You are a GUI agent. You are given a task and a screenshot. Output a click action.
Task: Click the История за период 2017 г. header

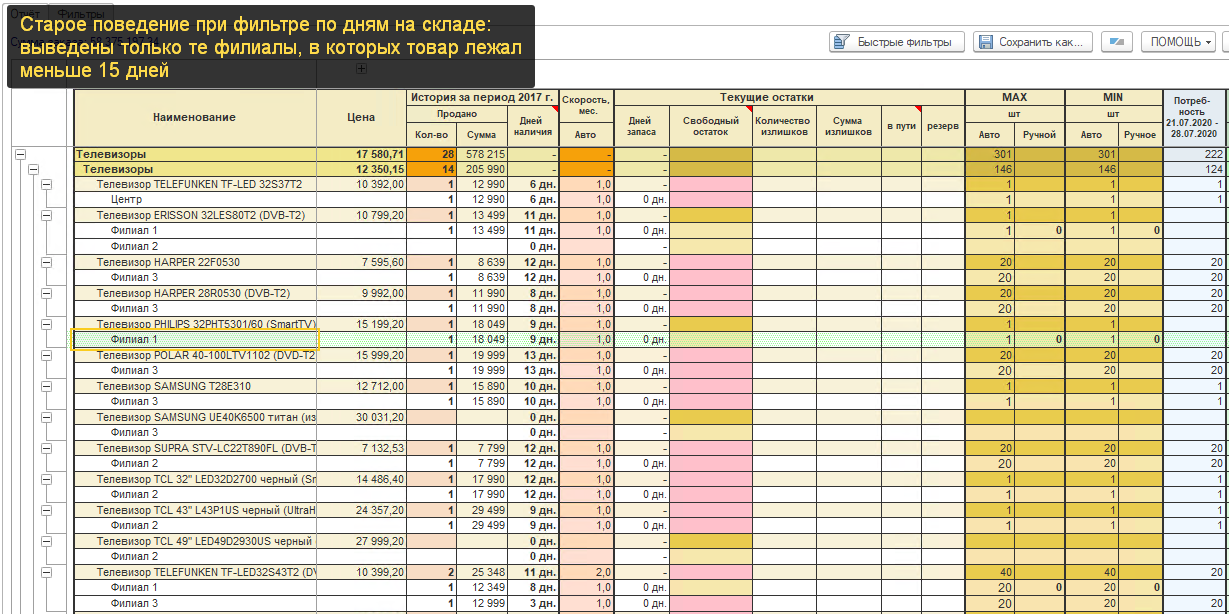tap(483, 97)
